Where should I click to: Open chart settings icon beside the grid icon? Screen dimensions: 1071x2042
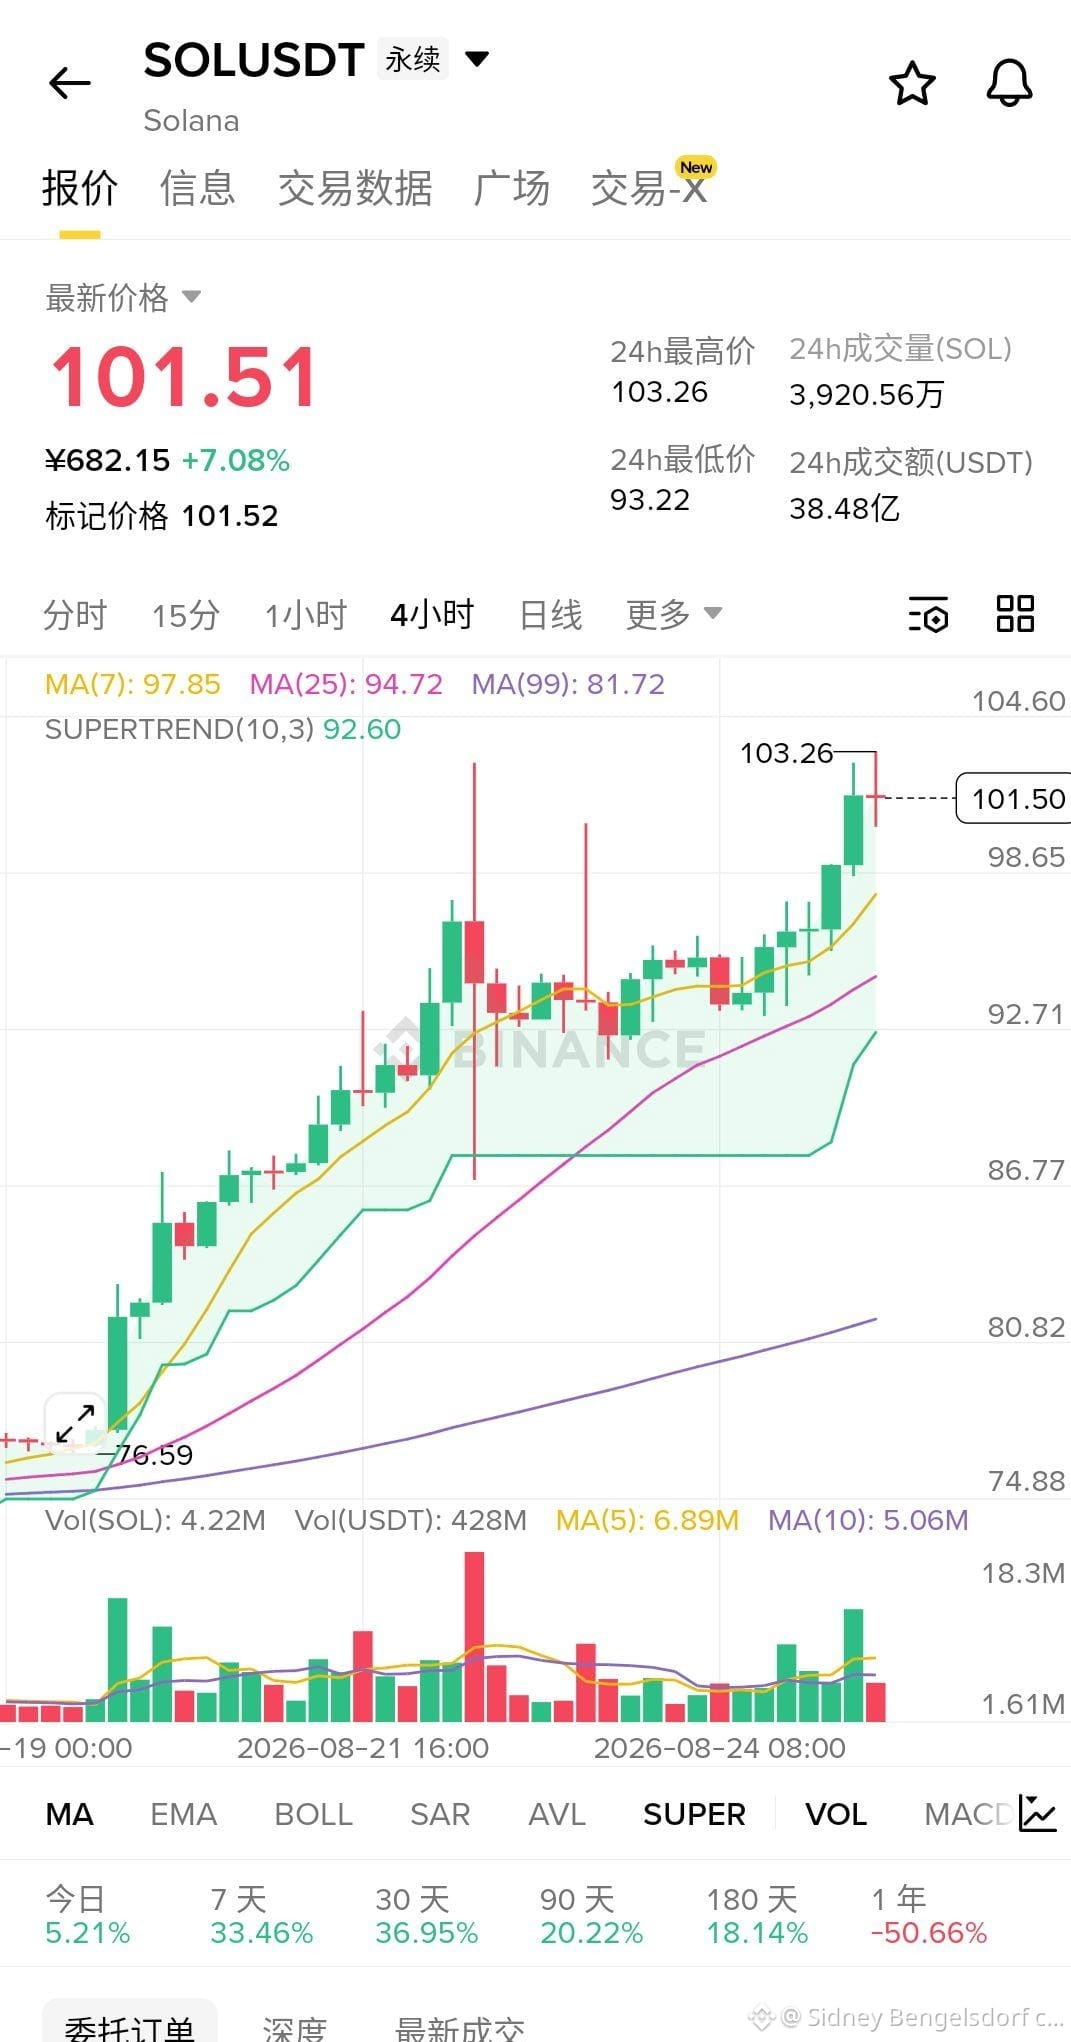pyautogui.click(x=929, y=614)
